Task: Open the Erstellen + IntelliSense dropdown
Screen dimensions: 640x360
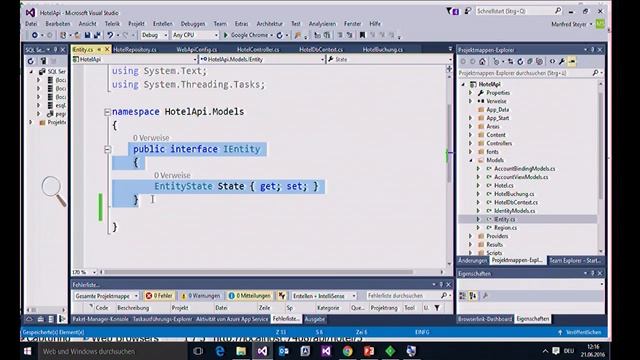Action: click(324, 296)
